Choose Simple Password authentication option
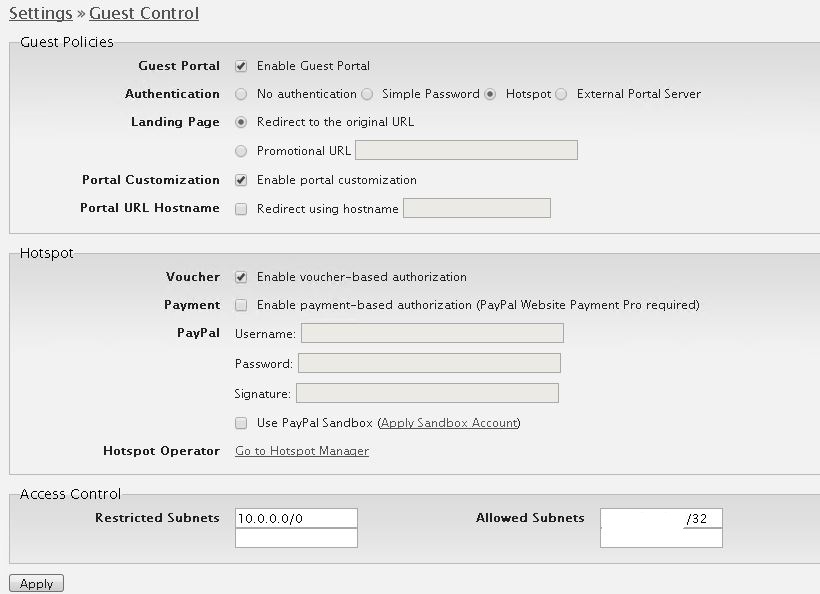This screenshot has height=594, width=820. point(367,94)
